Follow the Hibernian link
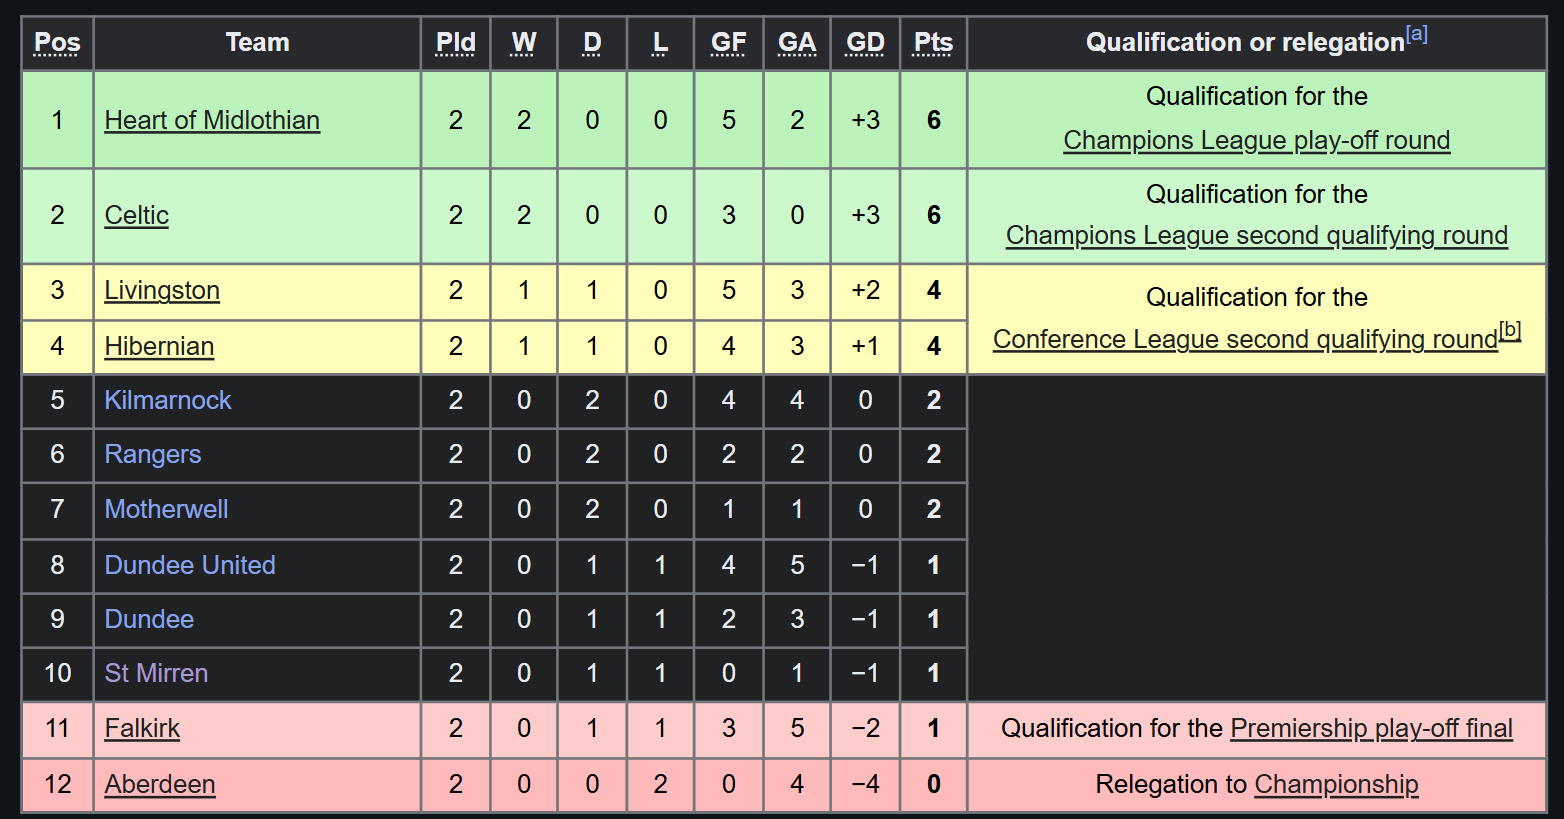Image resolution: width=1564 pixels, height=819 pixels. click(159, 346)
